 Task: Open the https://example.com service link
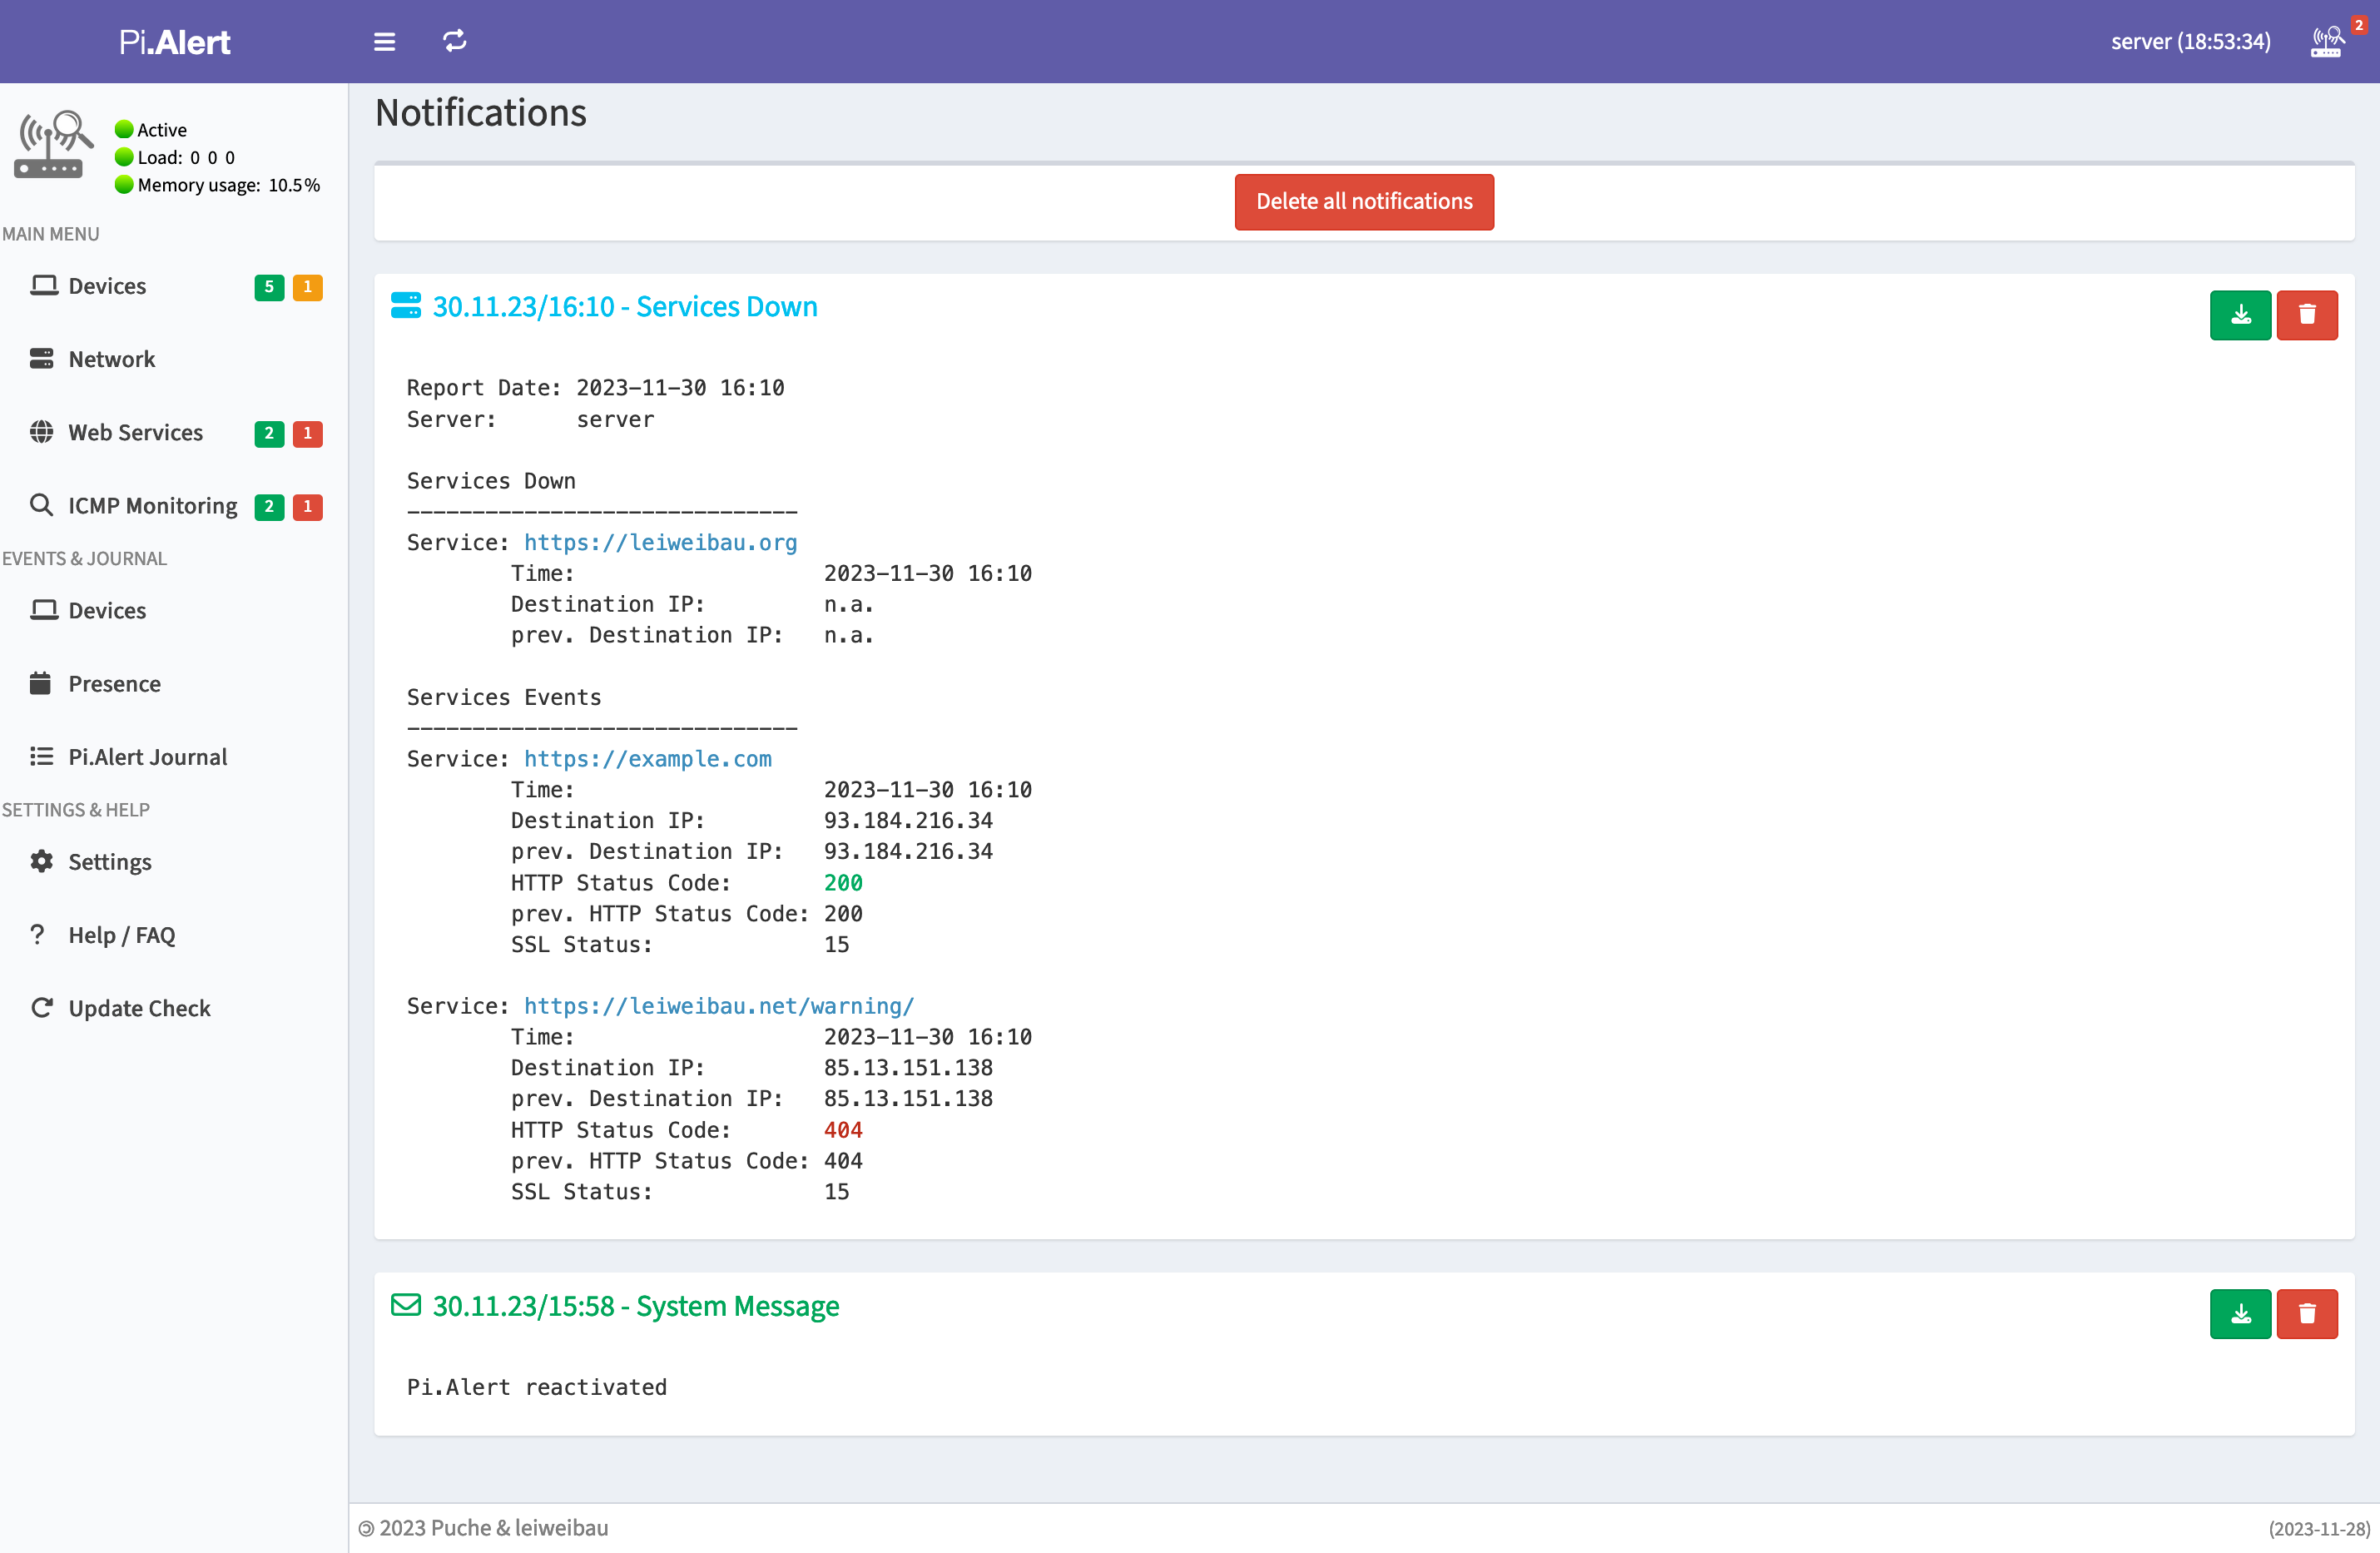click(x=647, y=759)
